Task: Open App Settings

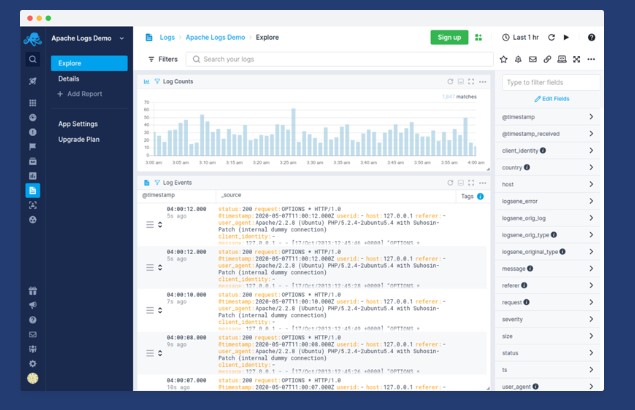Action: pos(78,124)
